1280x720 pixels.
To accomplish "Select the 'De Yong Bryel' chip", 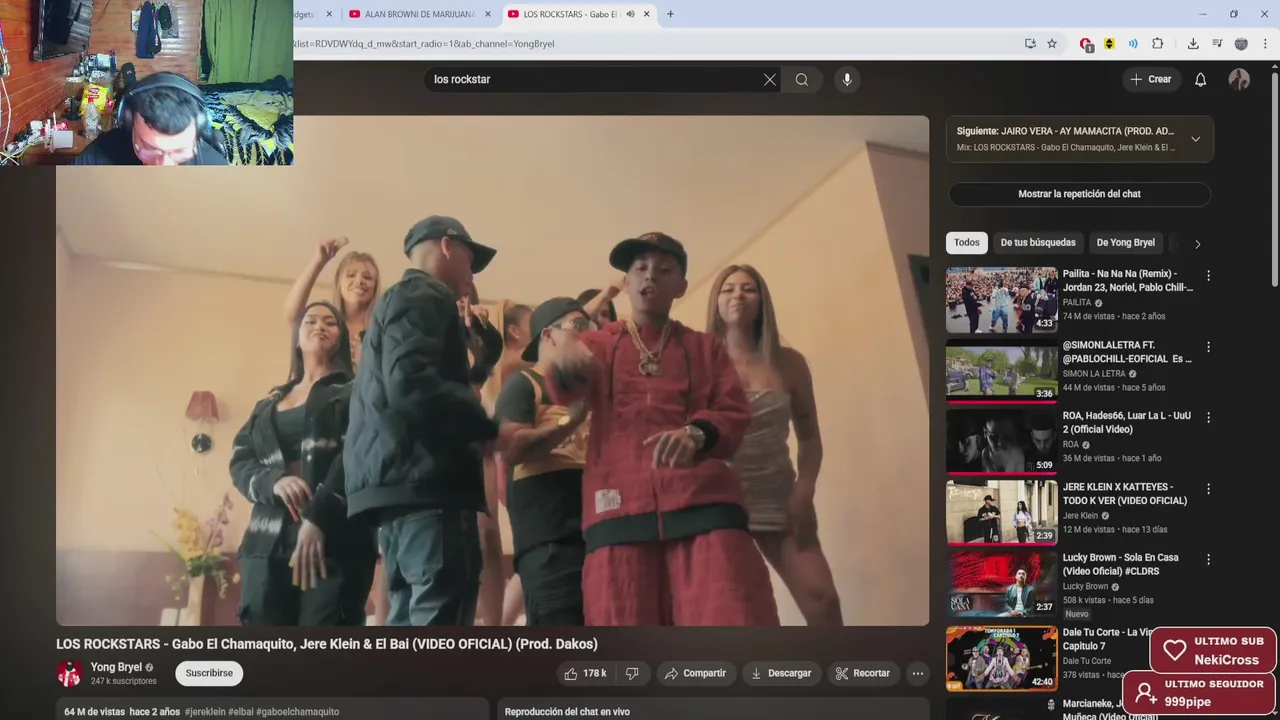I will [x=1125, y=243].
